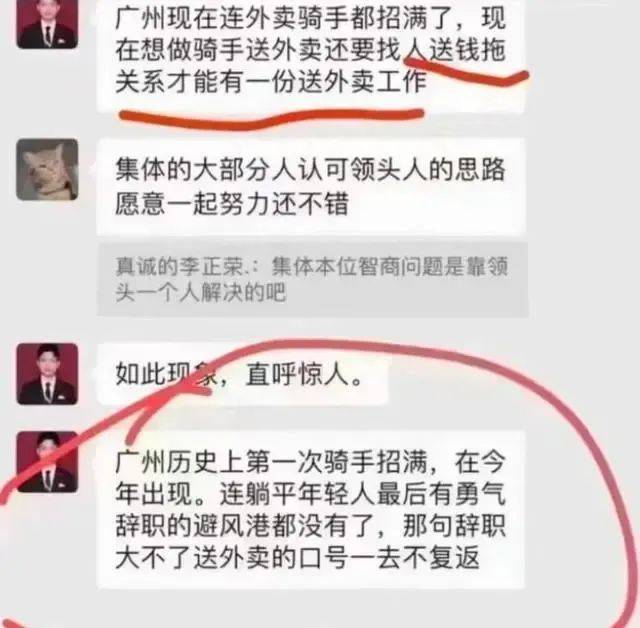This screenshot has width=640, height=628.
Task: Select the 集体的大部分人认可领头人的思路 message bubble
Action: 311,186
